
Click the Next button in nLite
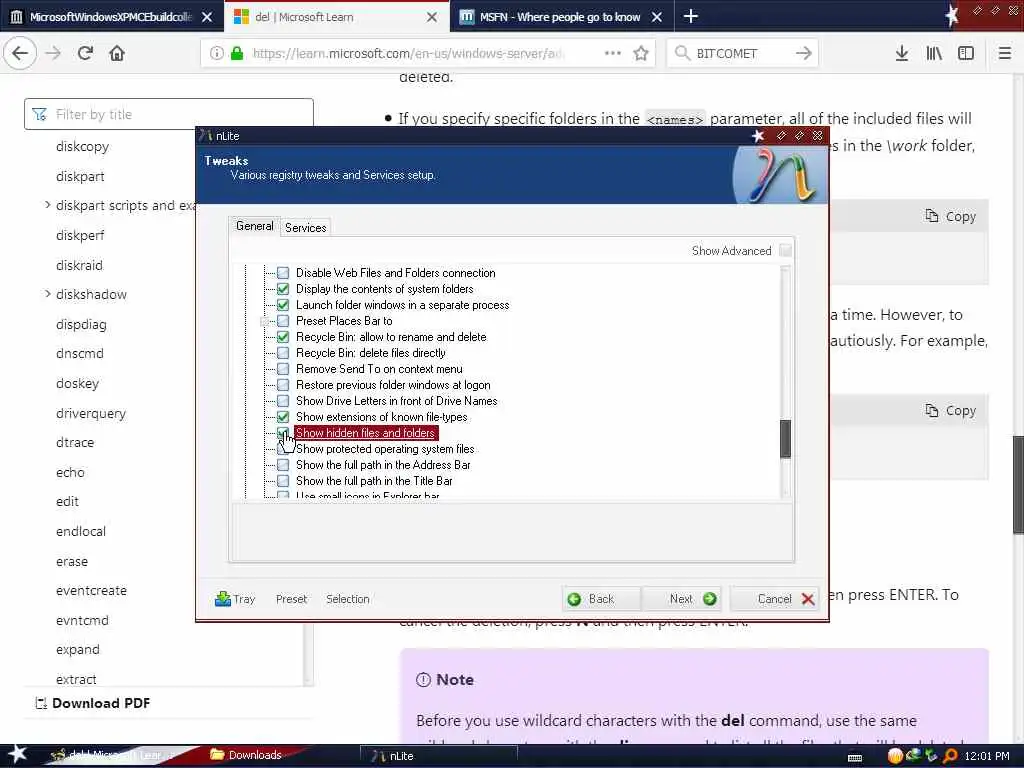tap(682, 599)
